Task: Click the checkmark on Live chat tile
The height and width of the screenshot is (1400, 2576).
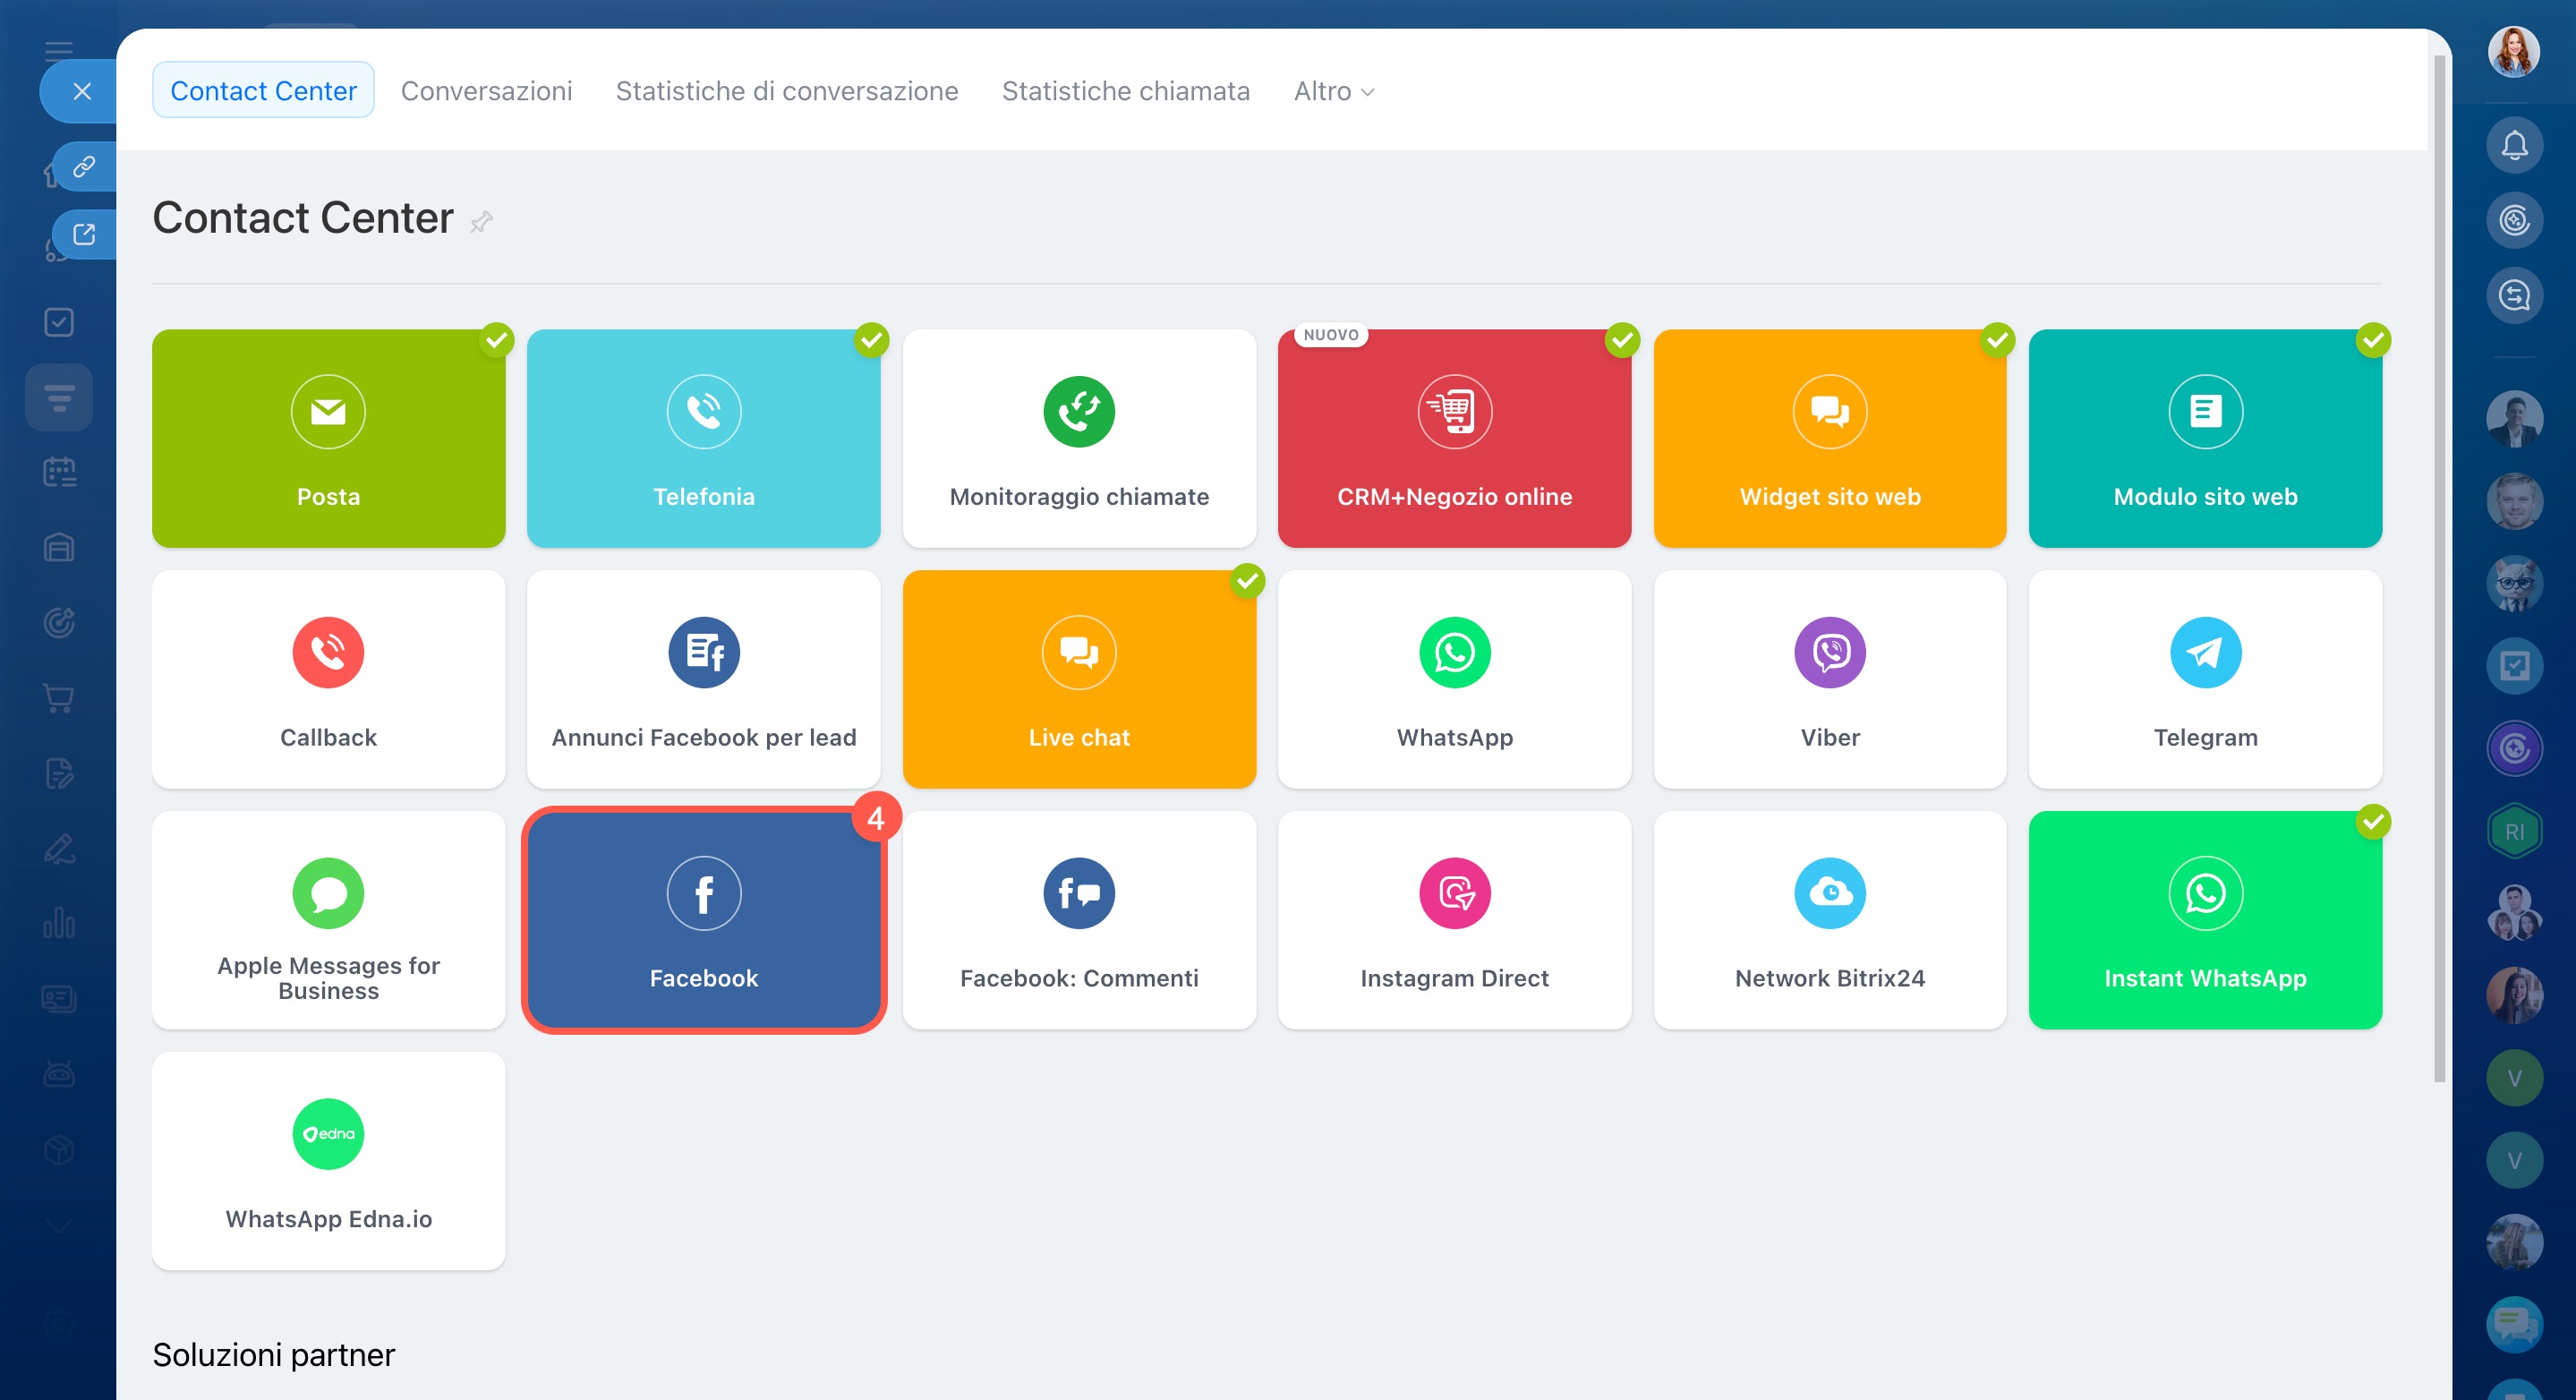Action: [x=1247, y=580]
